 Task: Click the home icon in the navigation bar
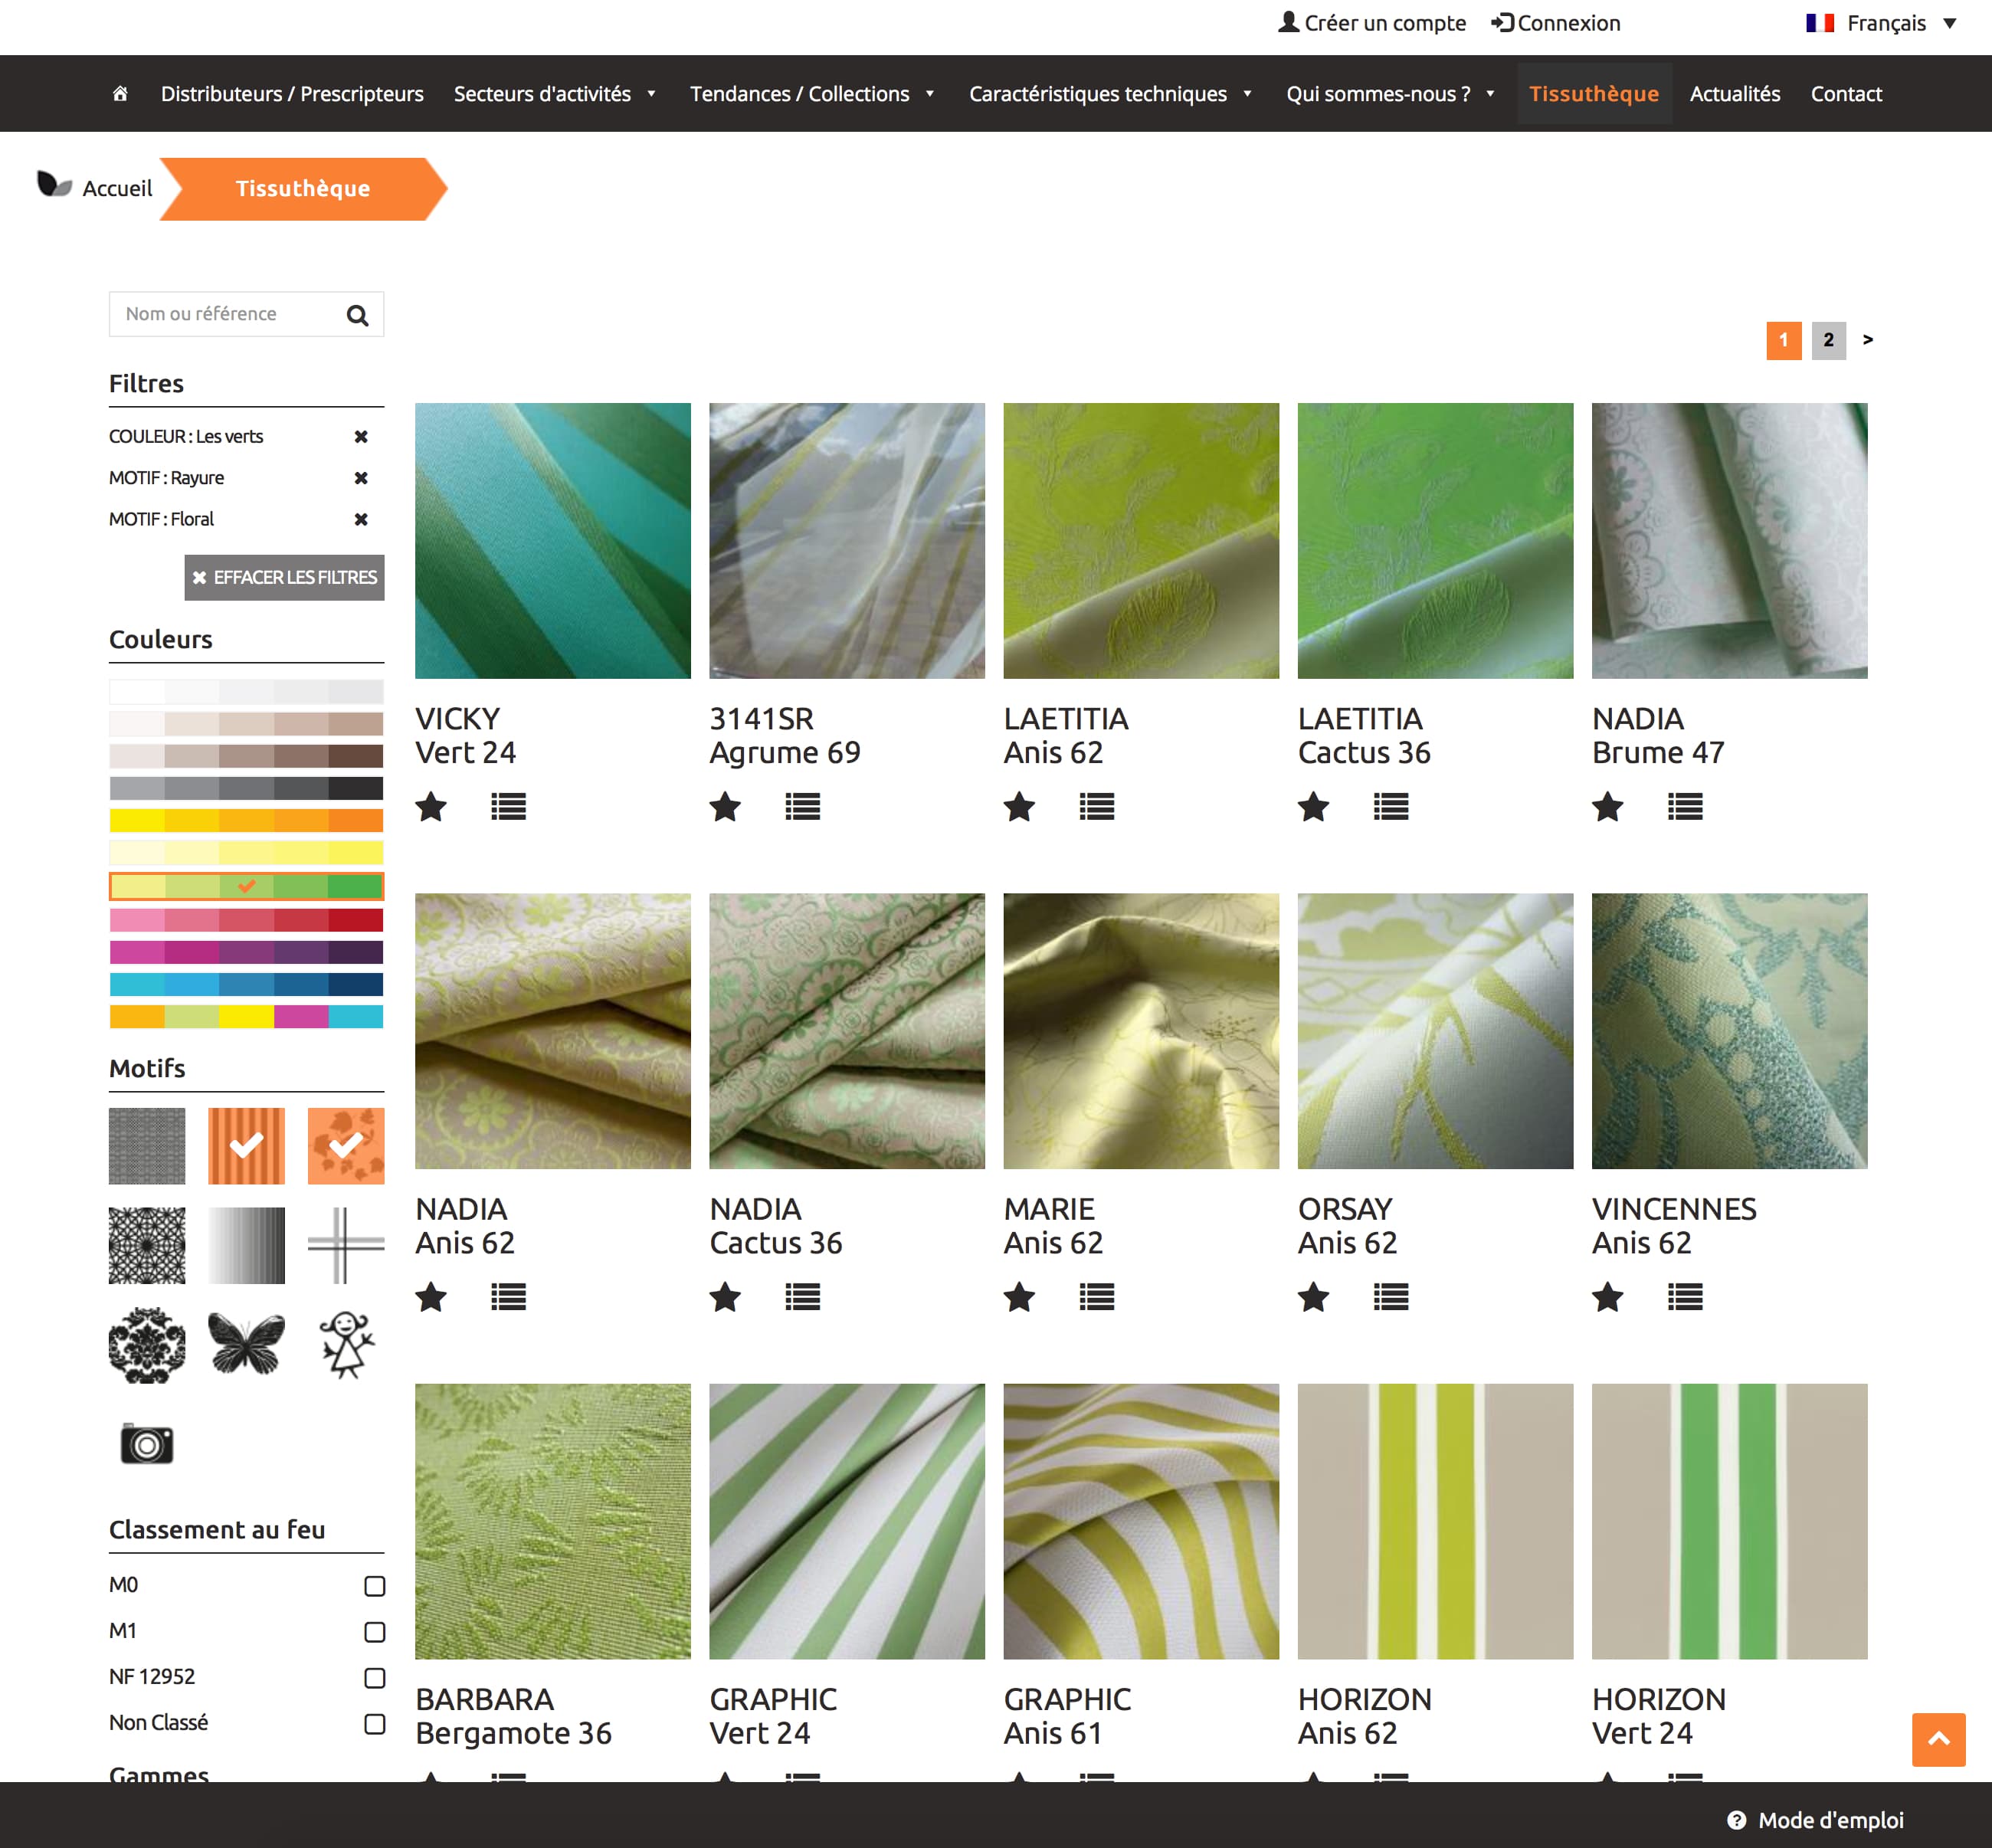pos(120,93)
